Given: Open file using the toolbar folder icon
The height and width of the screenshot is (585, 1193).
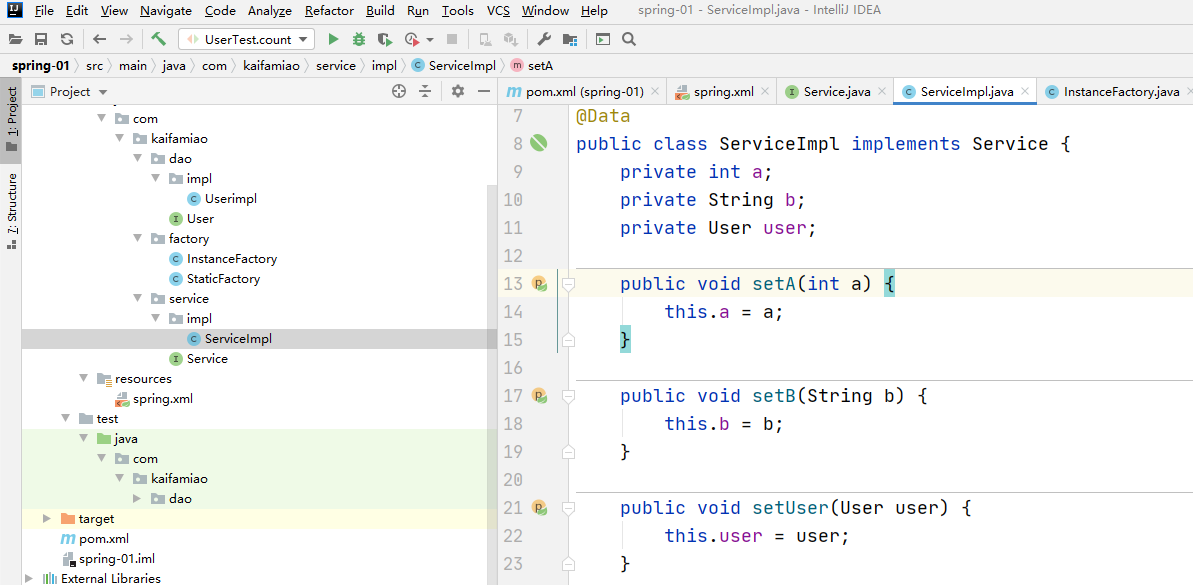Looking at the screenshot, I should tap(15, 39).
